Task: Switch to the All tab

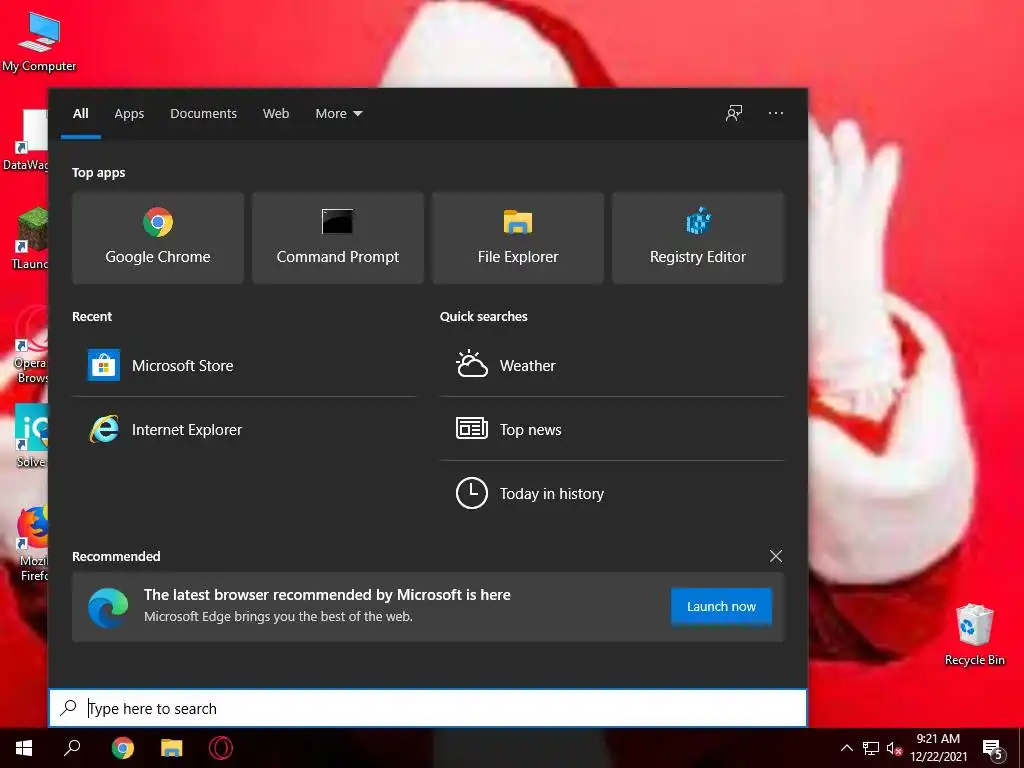Action: point(81,114)
